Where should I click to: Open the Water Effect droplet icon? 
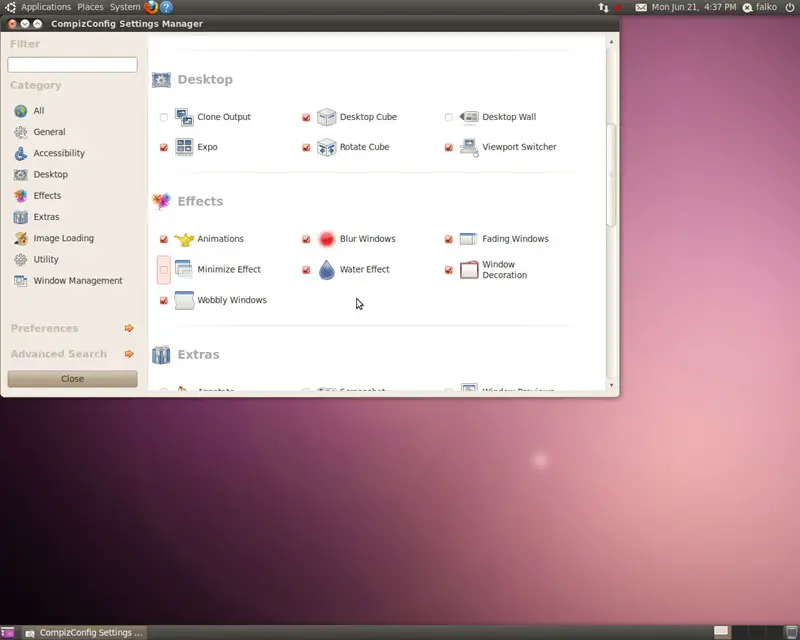327,269
